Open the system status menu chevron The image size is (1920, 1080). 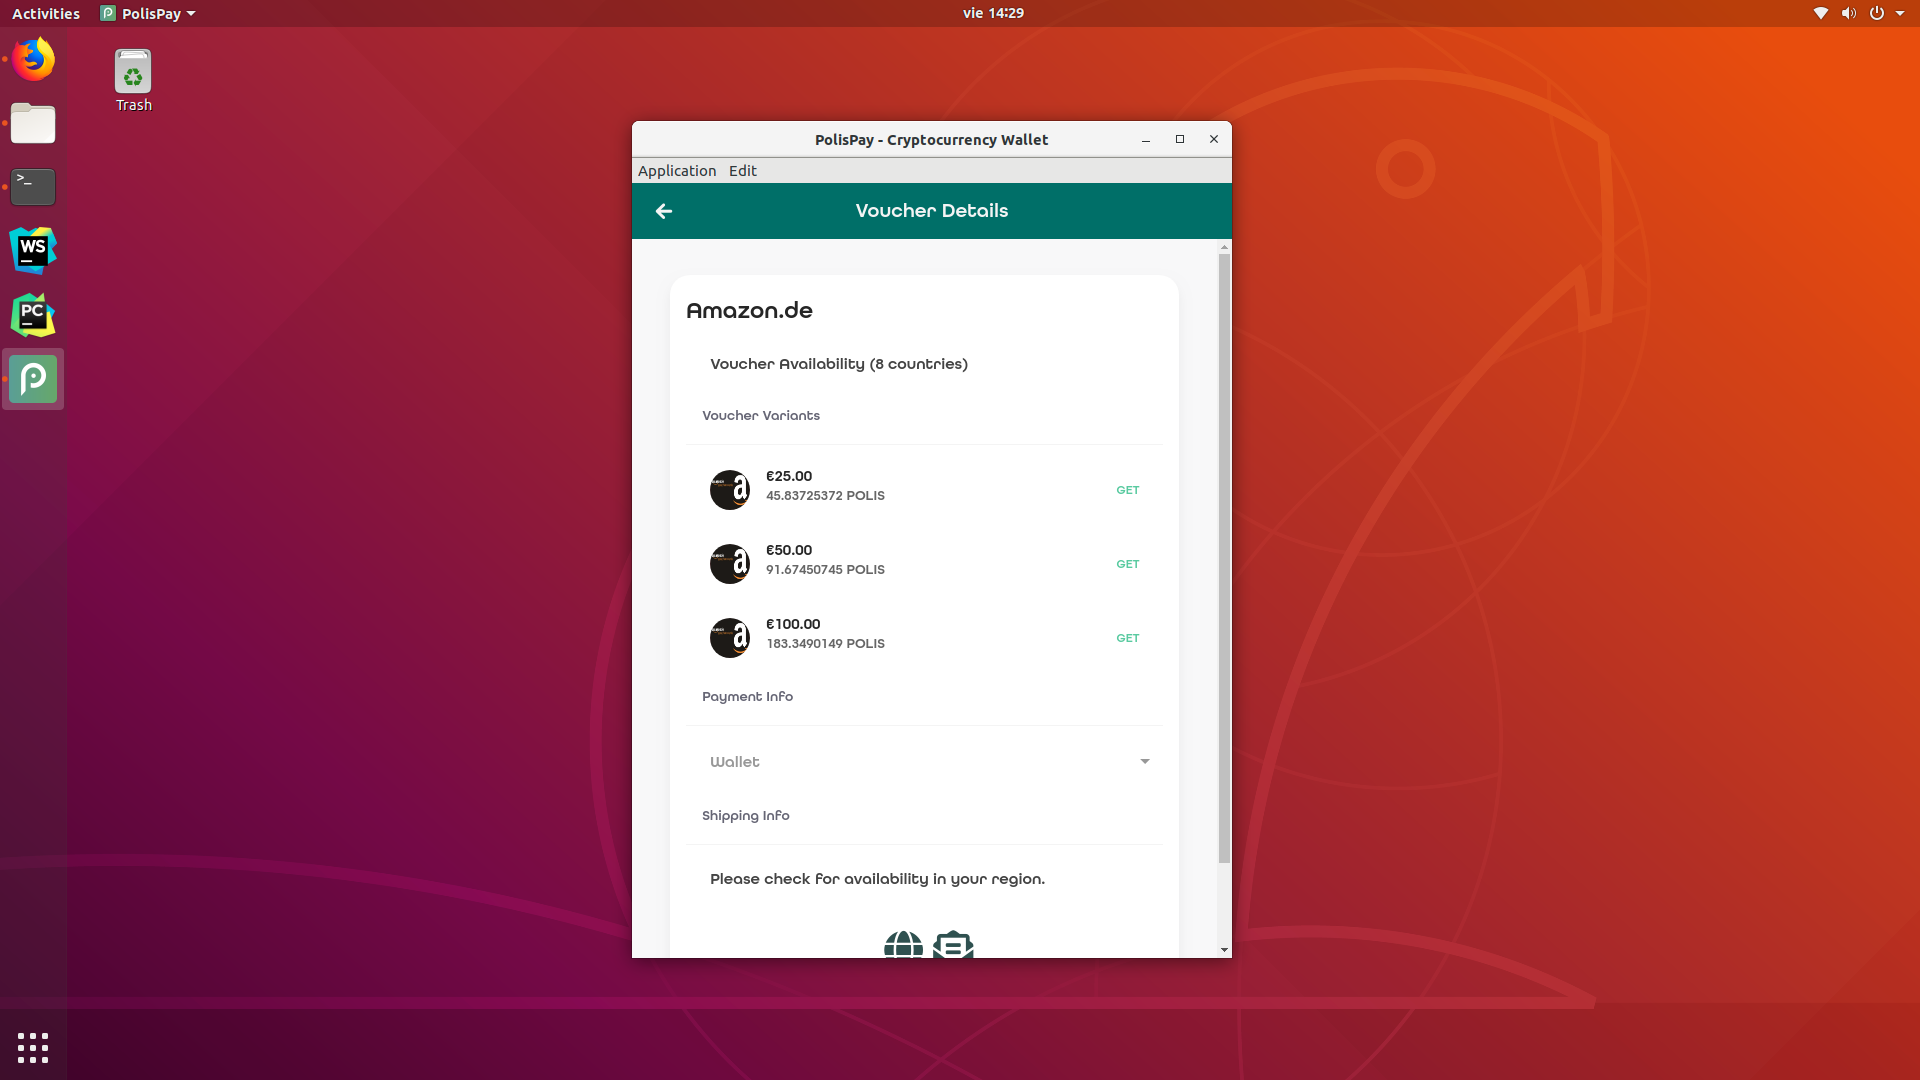1901,13
